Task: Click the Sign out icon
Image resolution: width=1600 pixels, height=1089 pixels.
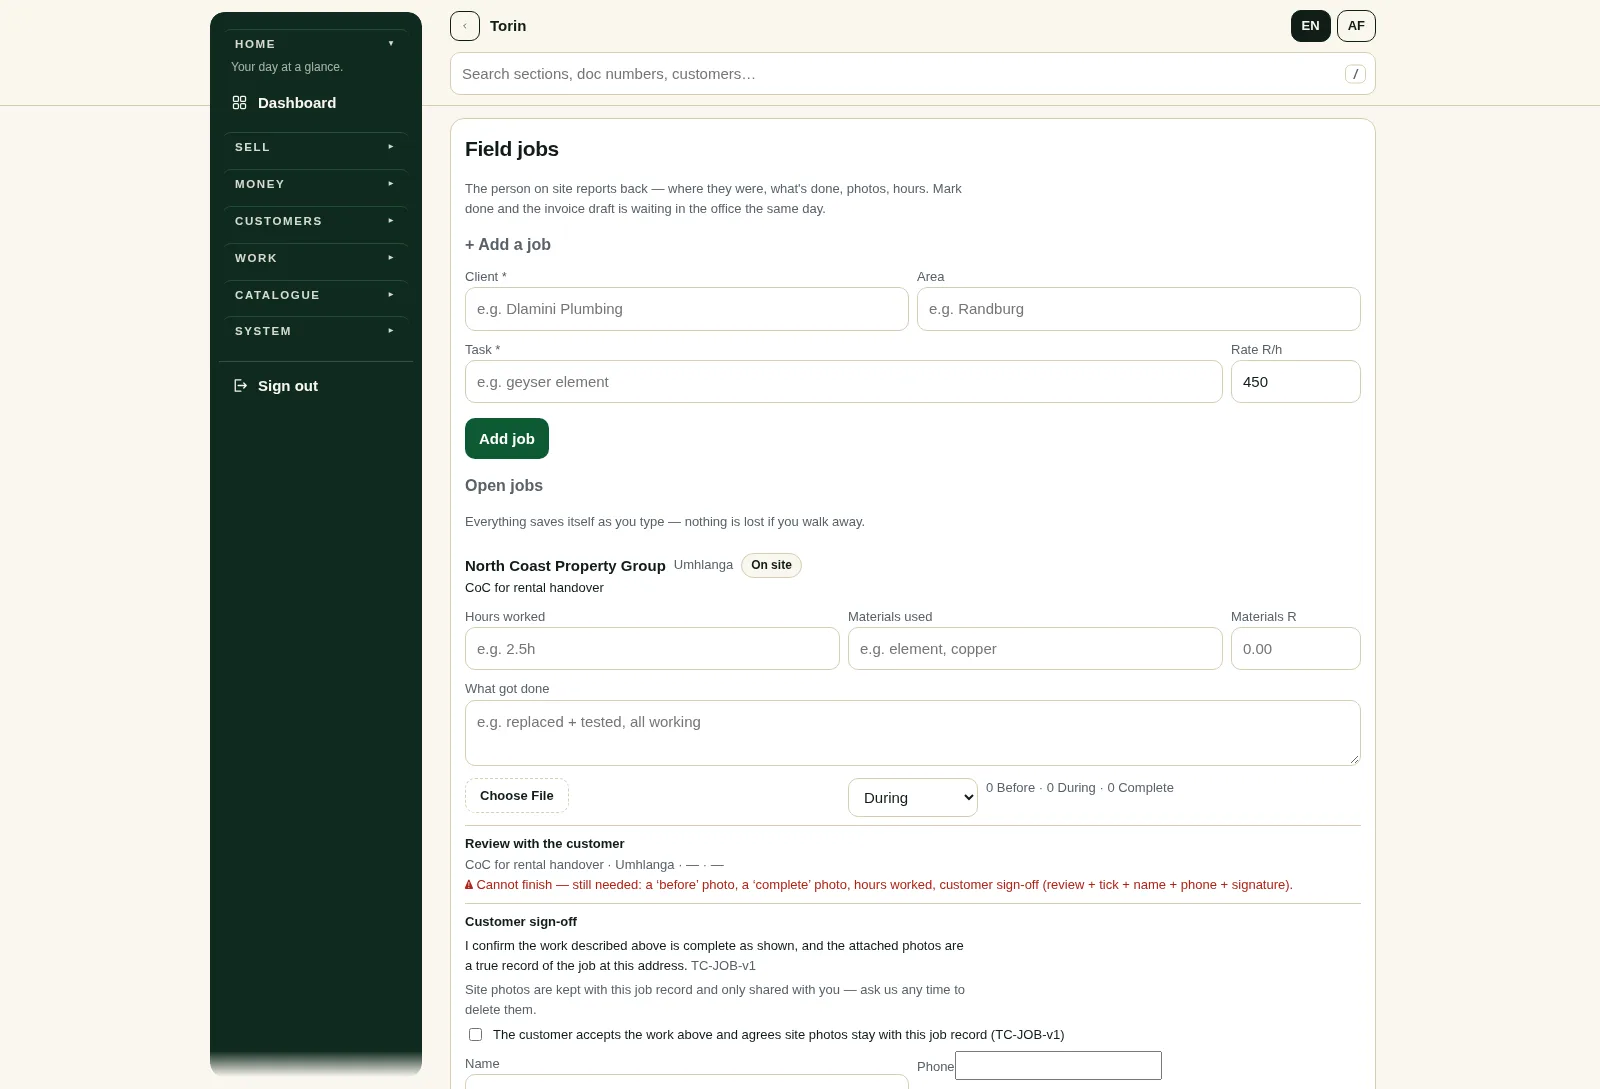Action: (240, 386)
